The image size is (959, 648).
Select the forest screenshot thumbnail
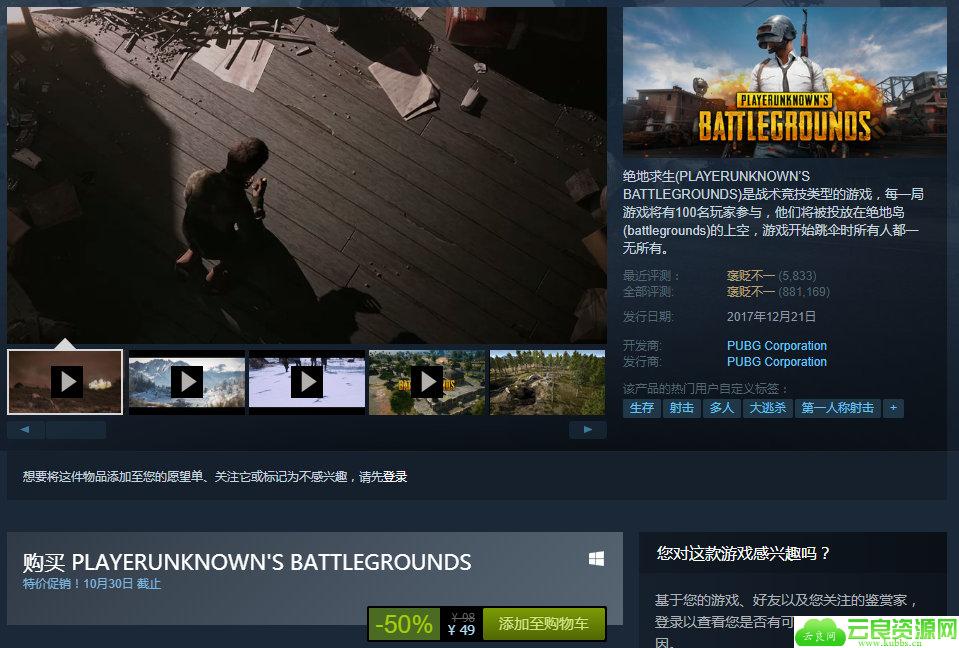[x=547, y=382]
